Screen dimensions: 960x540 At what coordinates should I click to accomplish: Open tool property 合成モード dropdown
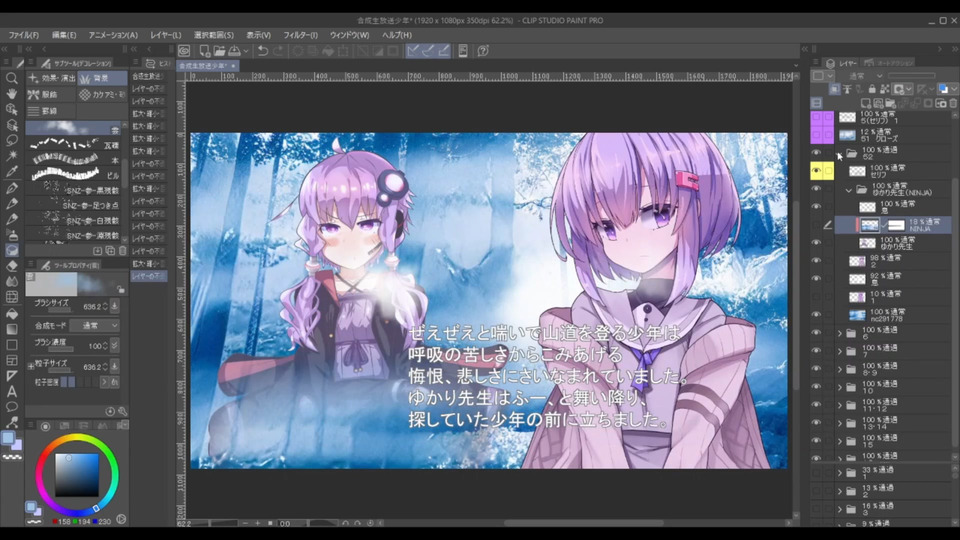(94, 326)
